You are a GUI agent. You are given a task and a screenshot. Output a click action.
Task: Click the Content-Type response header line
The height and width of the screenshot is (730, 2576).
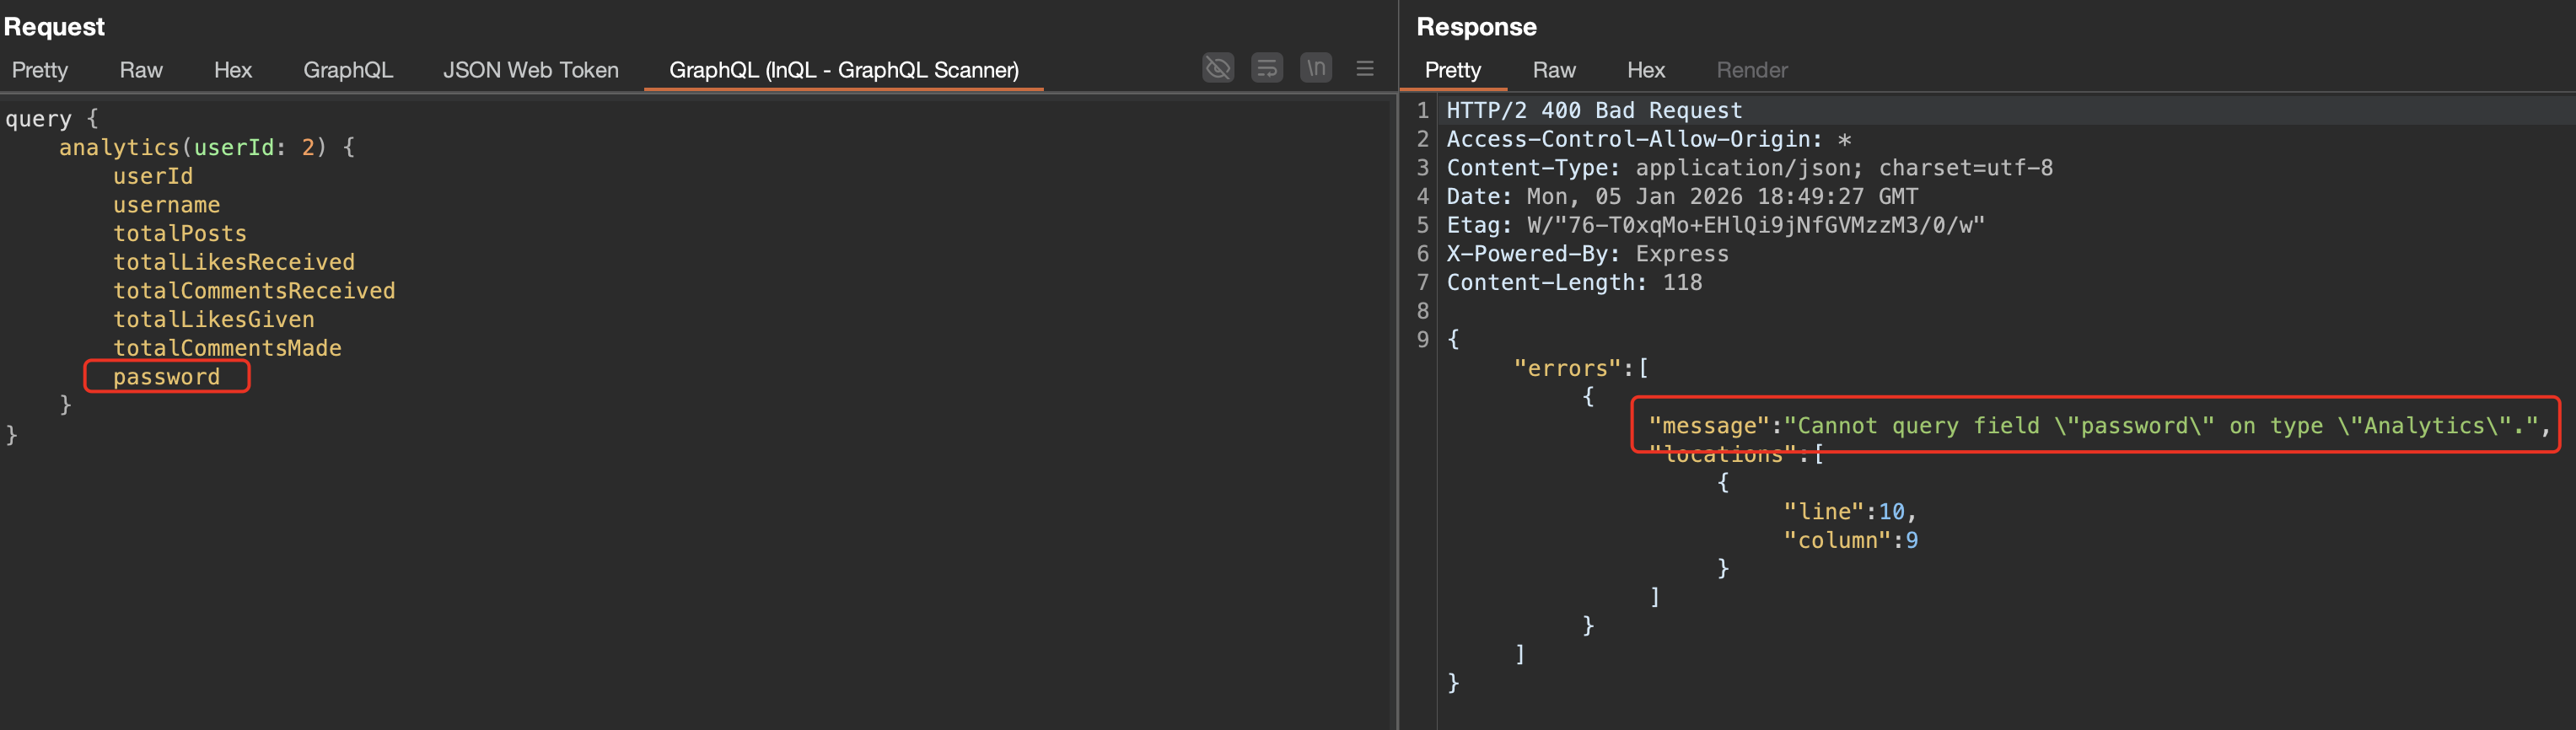pyautogui.click(x=1749, y=168)
